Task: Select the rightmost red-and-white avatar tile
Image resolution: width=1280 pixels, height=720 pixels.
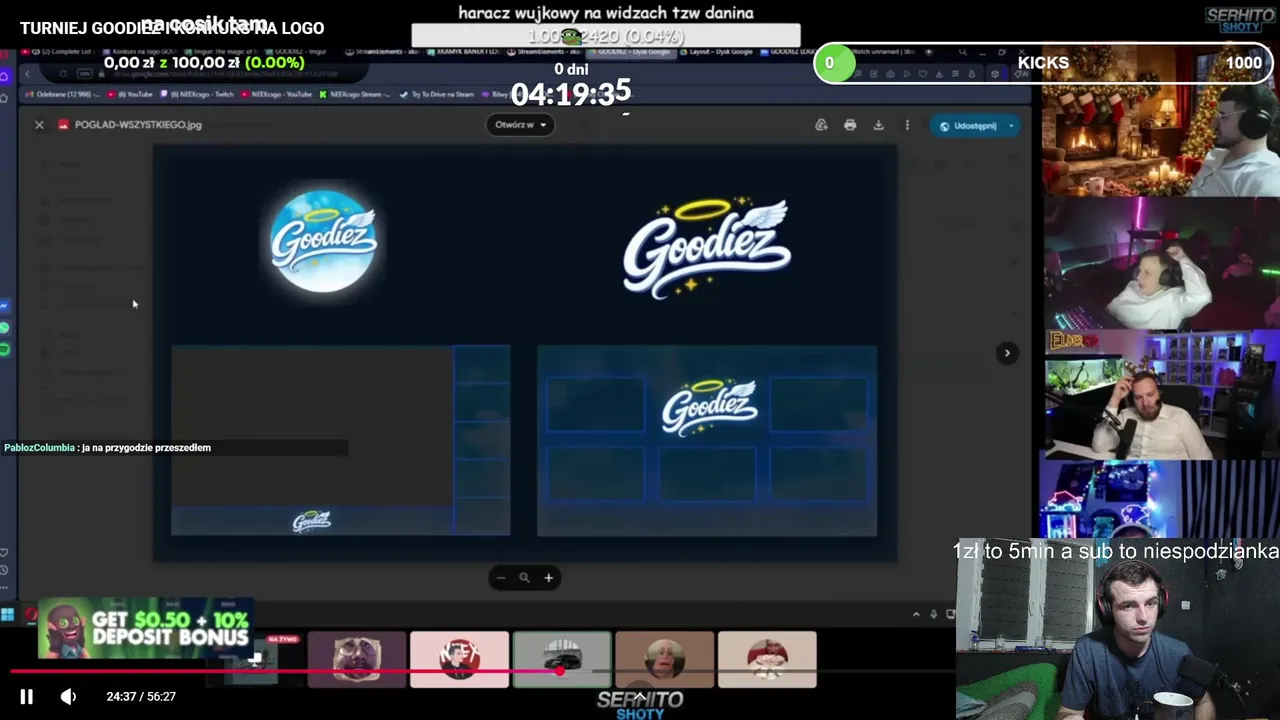Action: [767, 660]
